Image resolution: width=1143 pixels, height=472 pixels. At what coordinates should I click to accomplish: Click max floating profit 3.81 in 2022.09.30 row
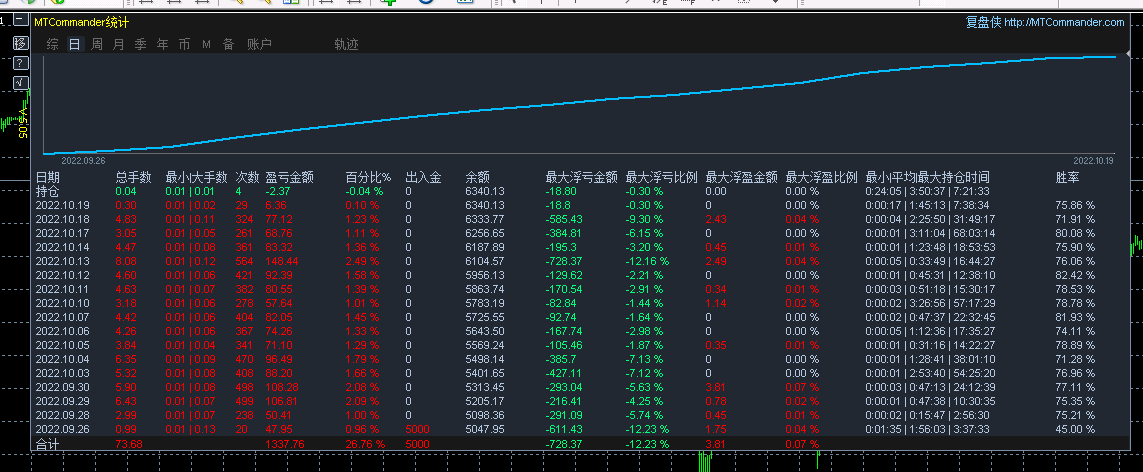coord(716,387)
